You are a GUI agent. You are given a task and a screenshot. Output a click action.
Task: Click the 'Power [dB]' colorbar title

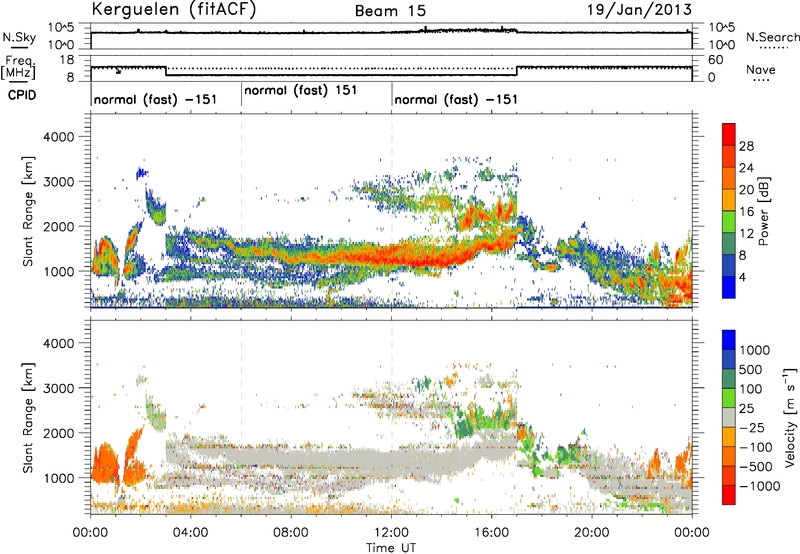click(x=763, y=211)
